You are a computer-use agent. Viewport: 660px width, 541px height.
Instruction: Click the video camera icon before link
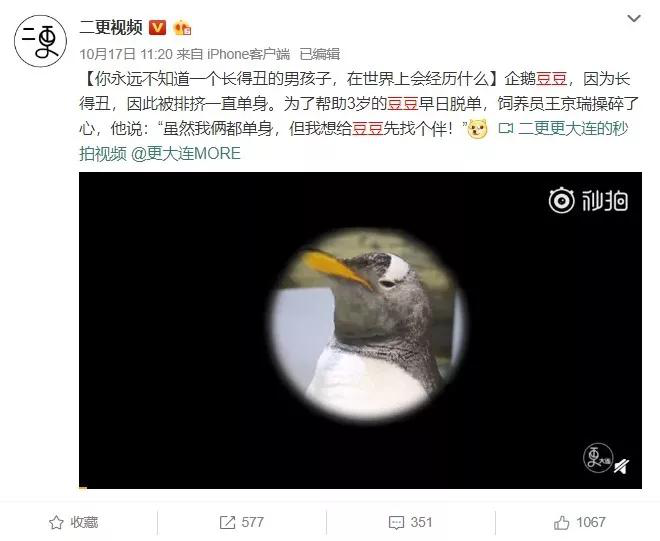pyautogui.click(x=505, y=128)
